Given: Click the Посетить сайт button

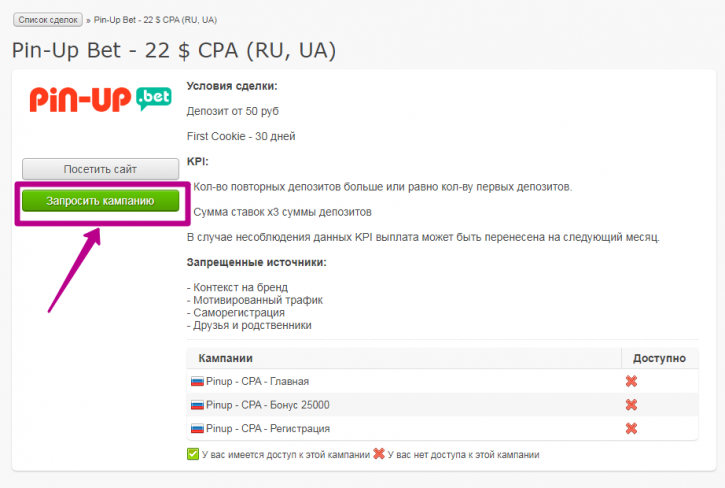Looking at the screenshot, I should point(100,169).
